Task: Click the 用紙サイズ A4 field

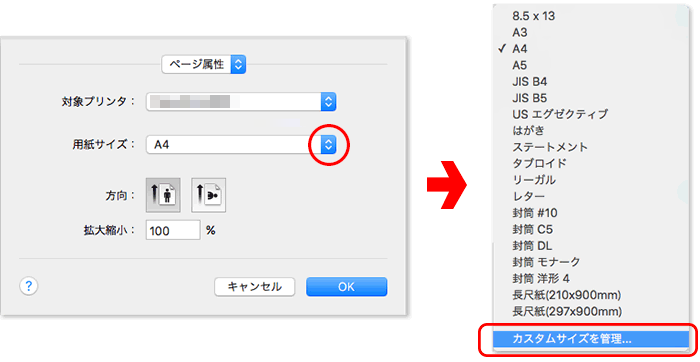Action: (x=241, y=145)
